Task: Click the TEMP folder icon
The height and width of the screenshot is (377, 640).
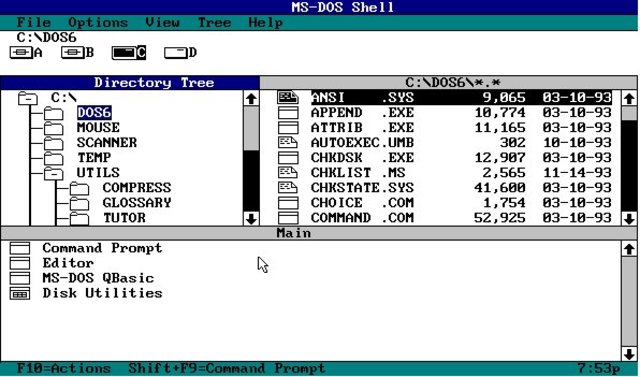Action: tap(54, 158)
